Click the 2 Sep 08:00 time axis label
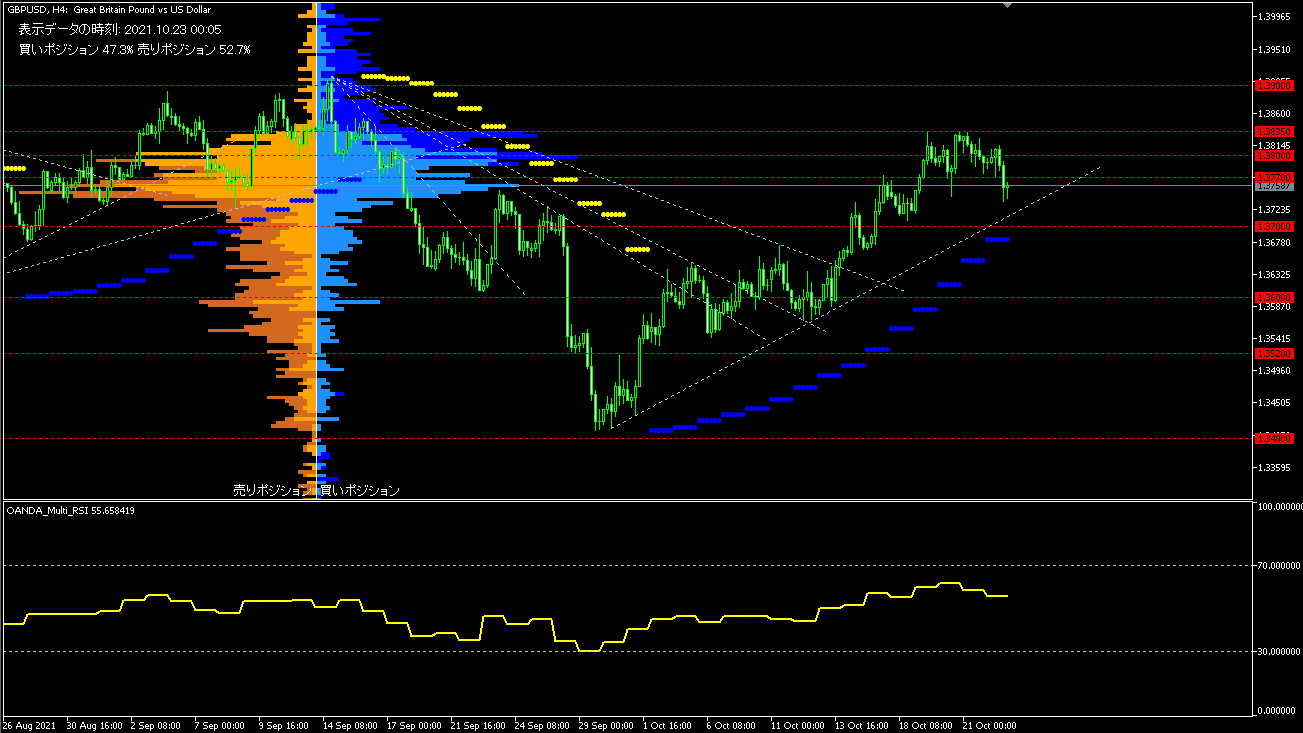This screenshot has height=733, width=1303. pyautogui.click(x=156, y=724)
